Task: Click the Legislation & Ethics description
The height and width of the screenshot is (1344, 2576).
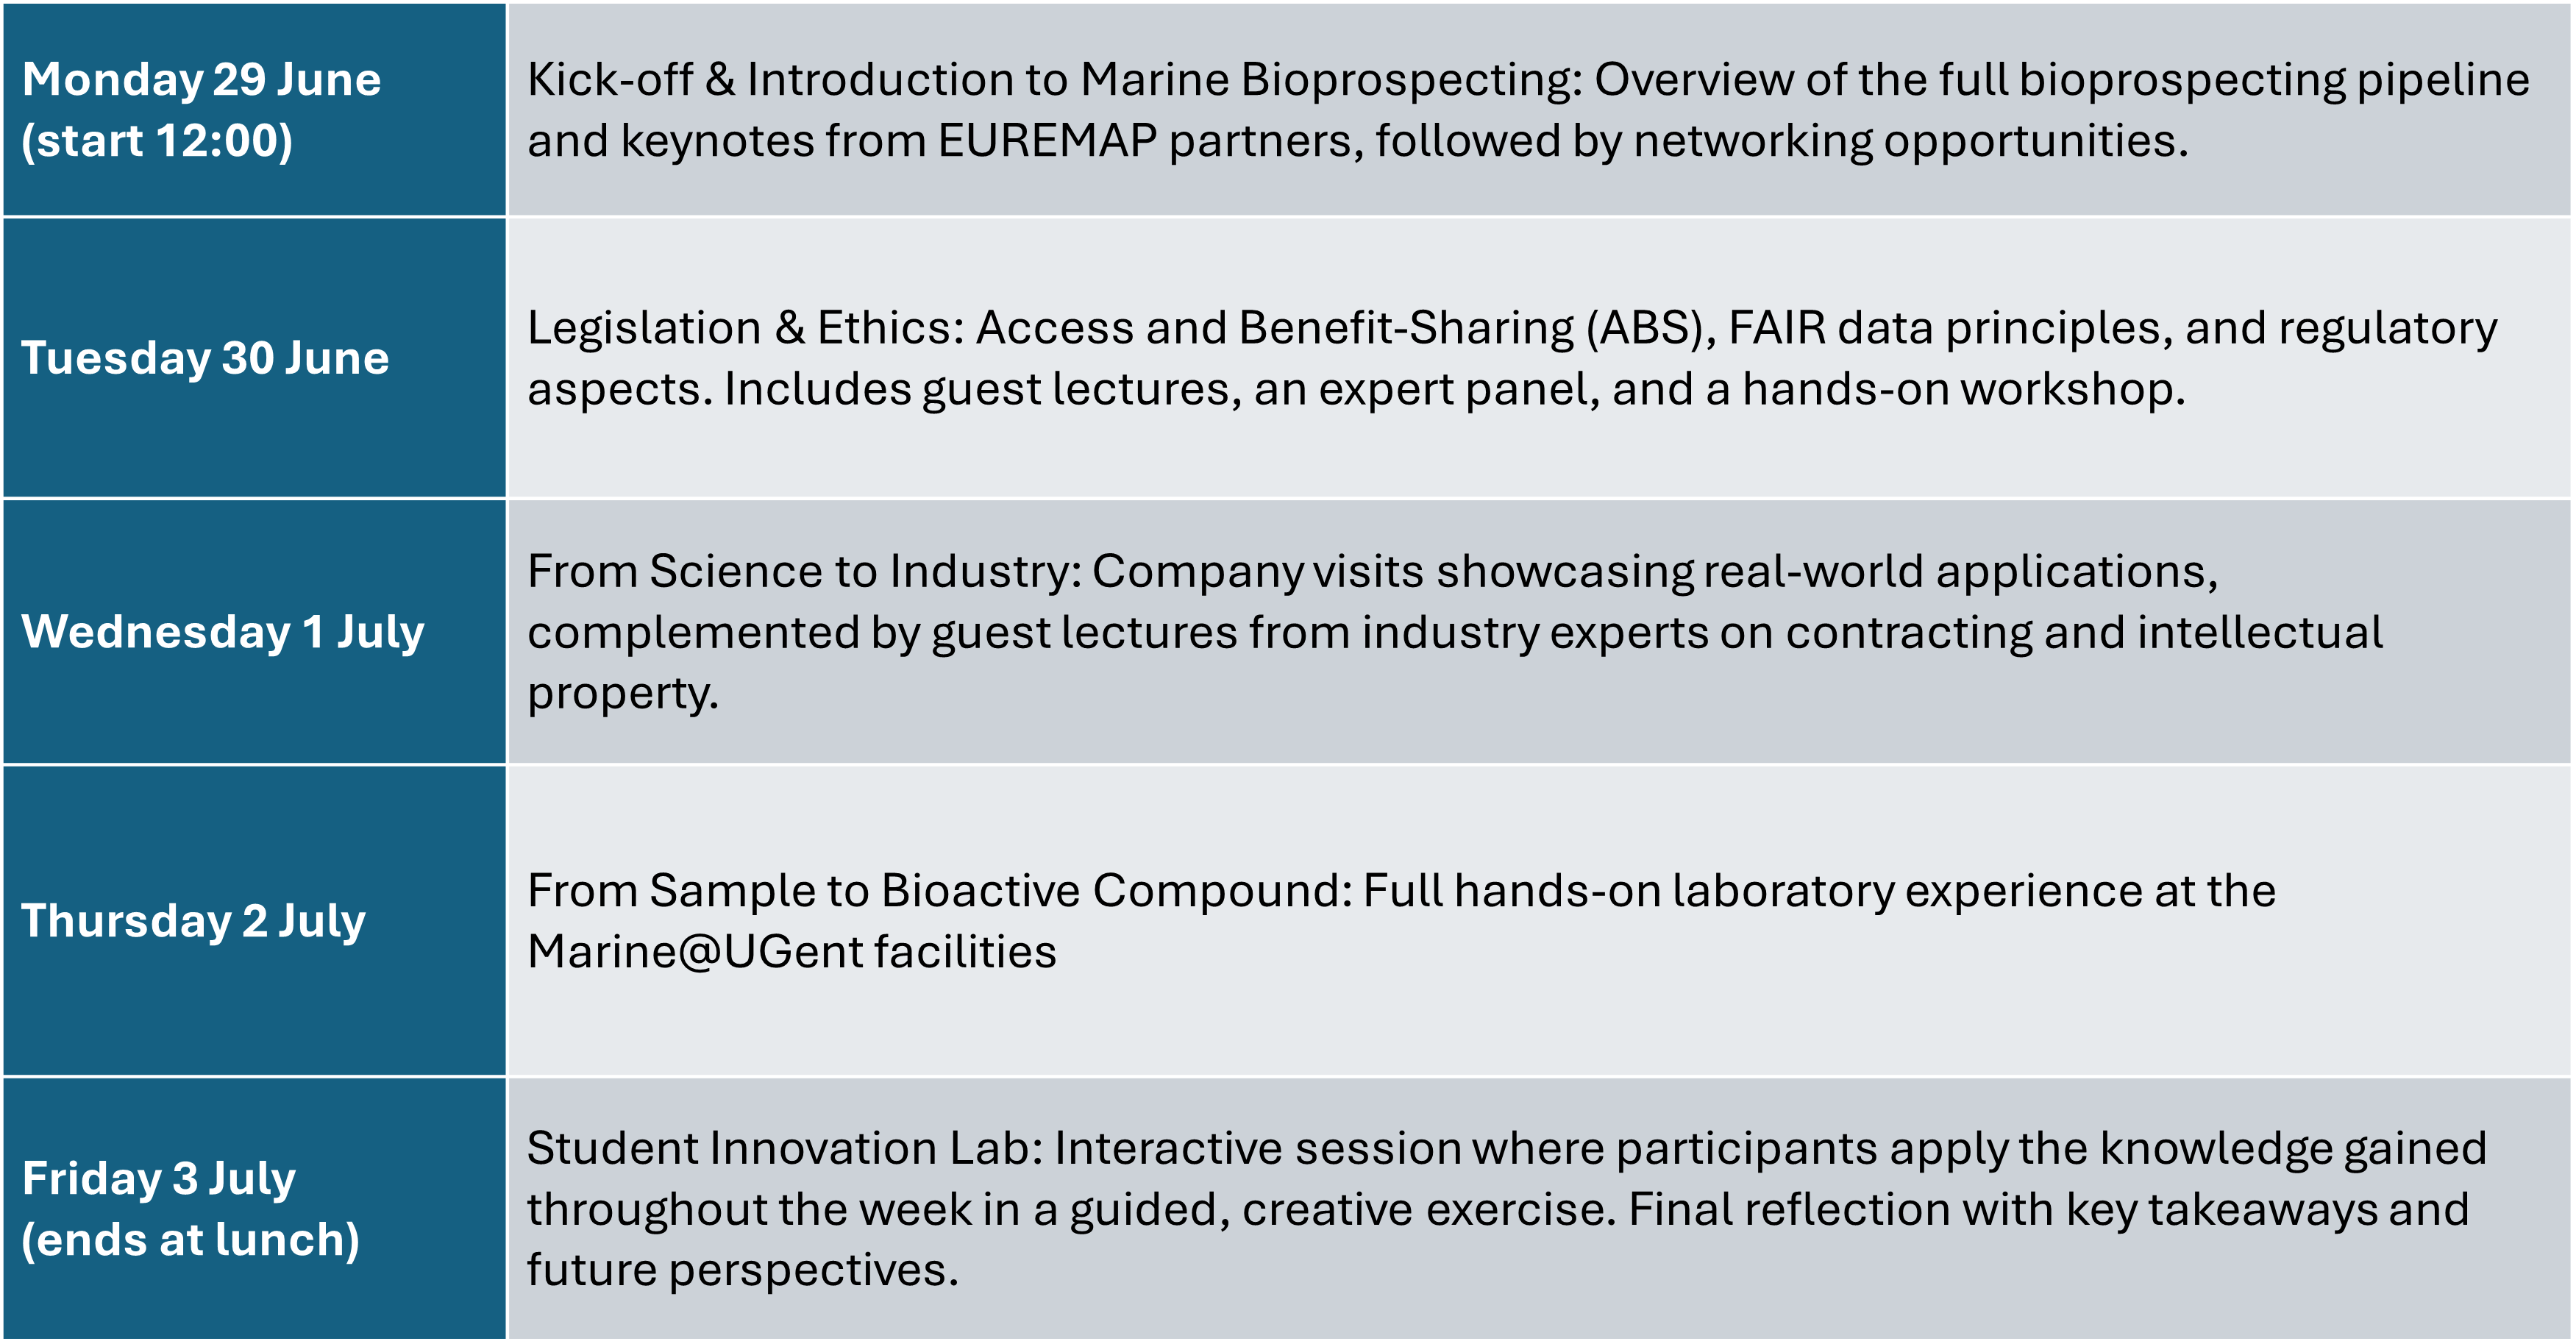Action: click(x=1539, y=358)
